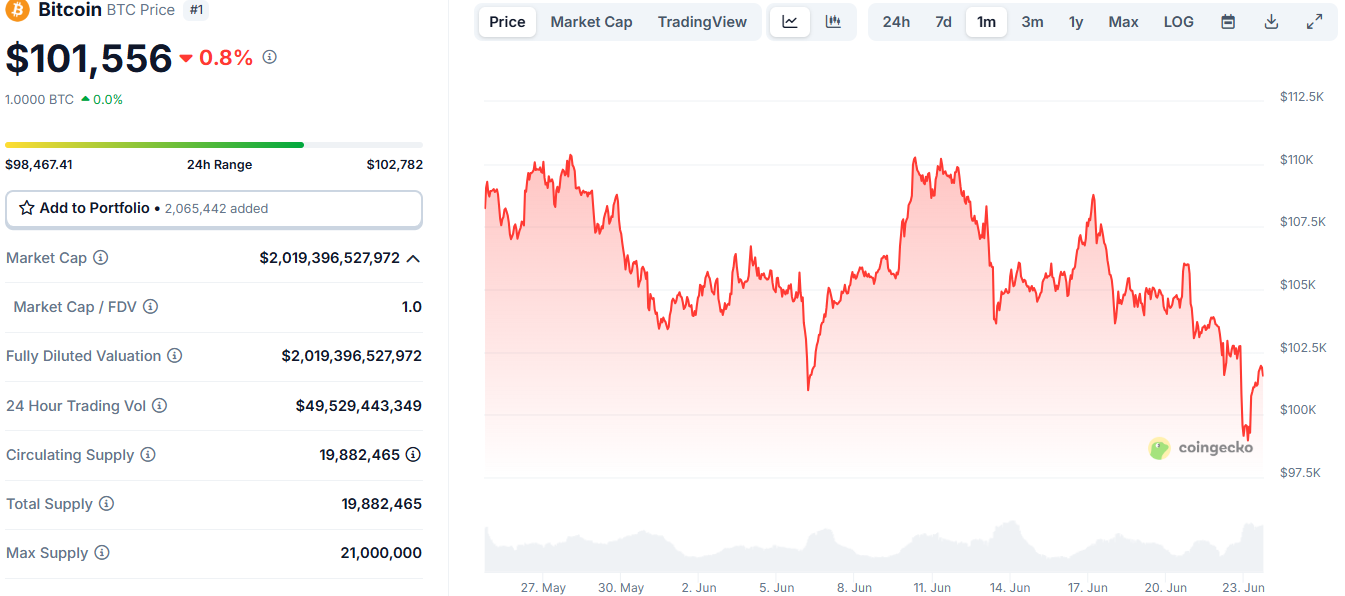
Task: Click the star icon in Add to Portfolio
Action: coord(27,208)
